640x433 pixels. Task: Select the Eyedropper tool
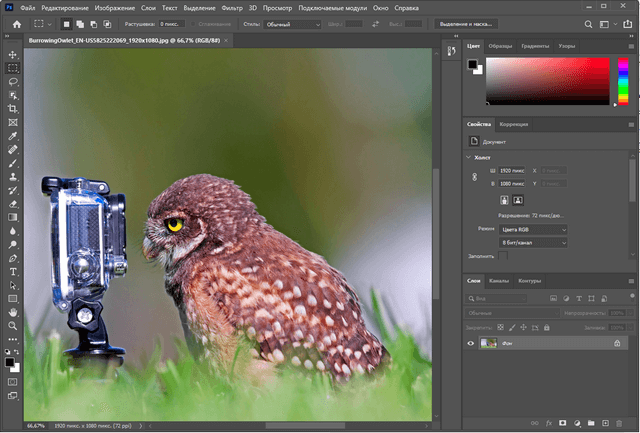[x=13, y=136]
